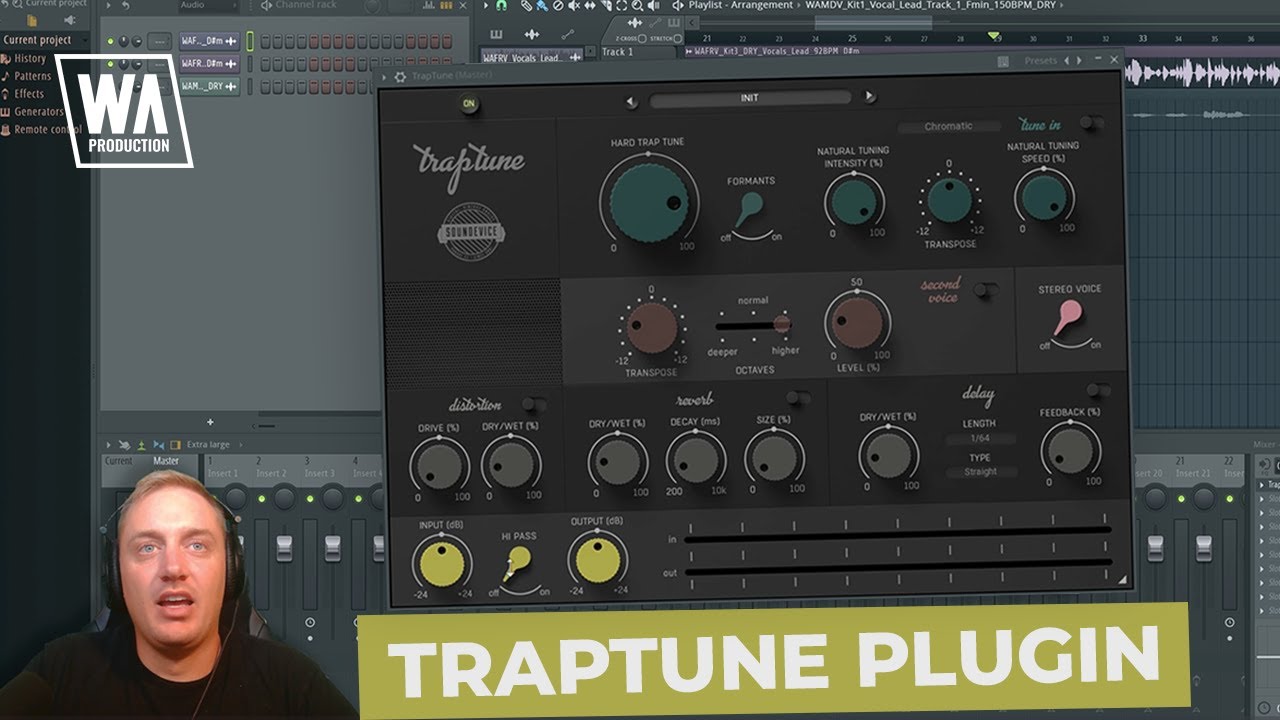The height and width of the screenshot is (720, 1280).
Task: Toggle playlist magnet snap icon
Action: point(501,6)
